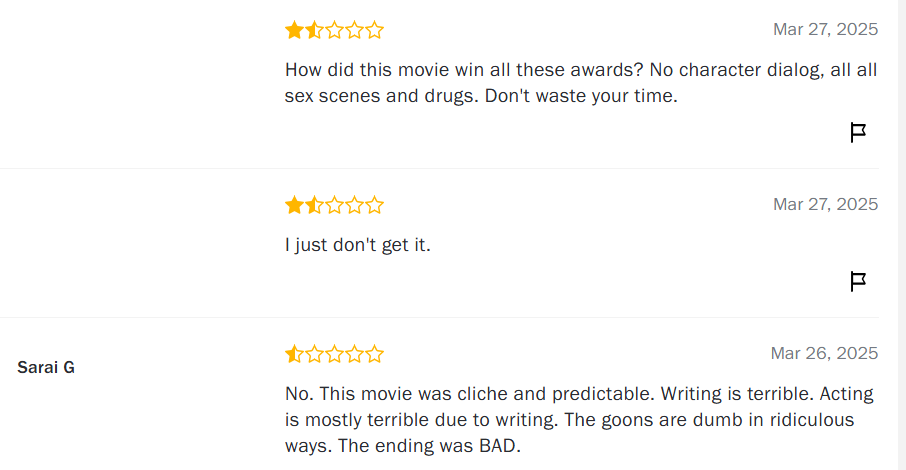This screenshot has height=470, width=906.
Task: Click last empty star above "I just don't get it"
Action: click(x=374, y=206)
